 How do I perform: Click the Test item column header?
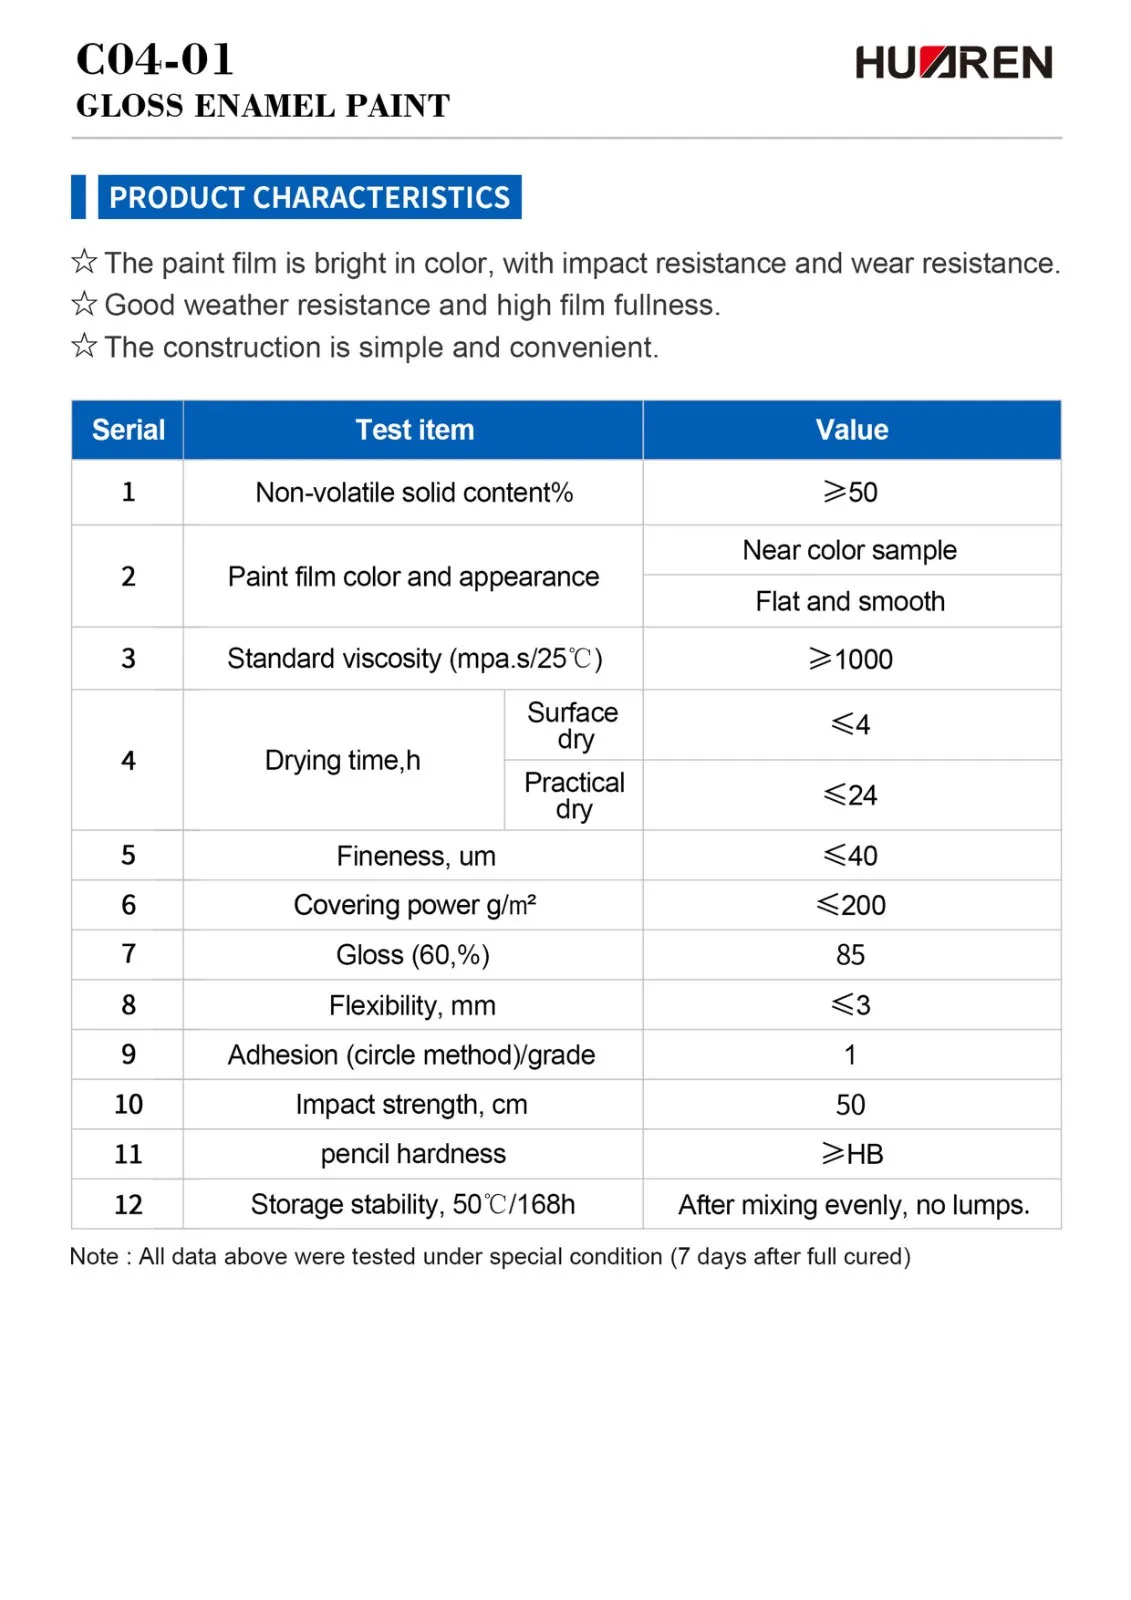[414, 430]
